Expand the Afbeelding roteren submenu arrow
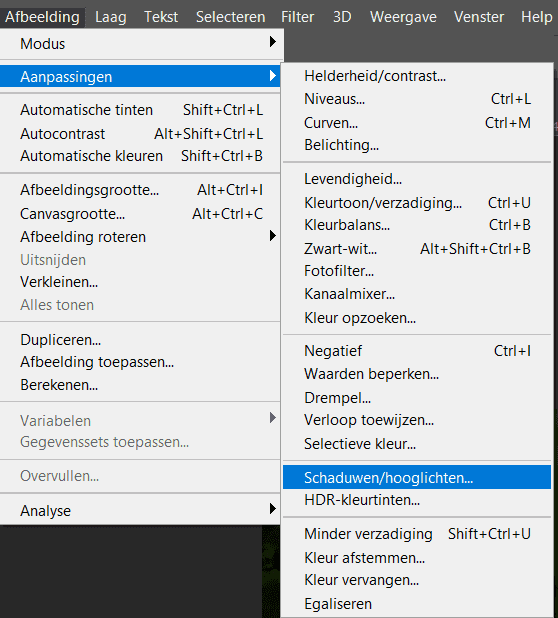 pos(272,236)
